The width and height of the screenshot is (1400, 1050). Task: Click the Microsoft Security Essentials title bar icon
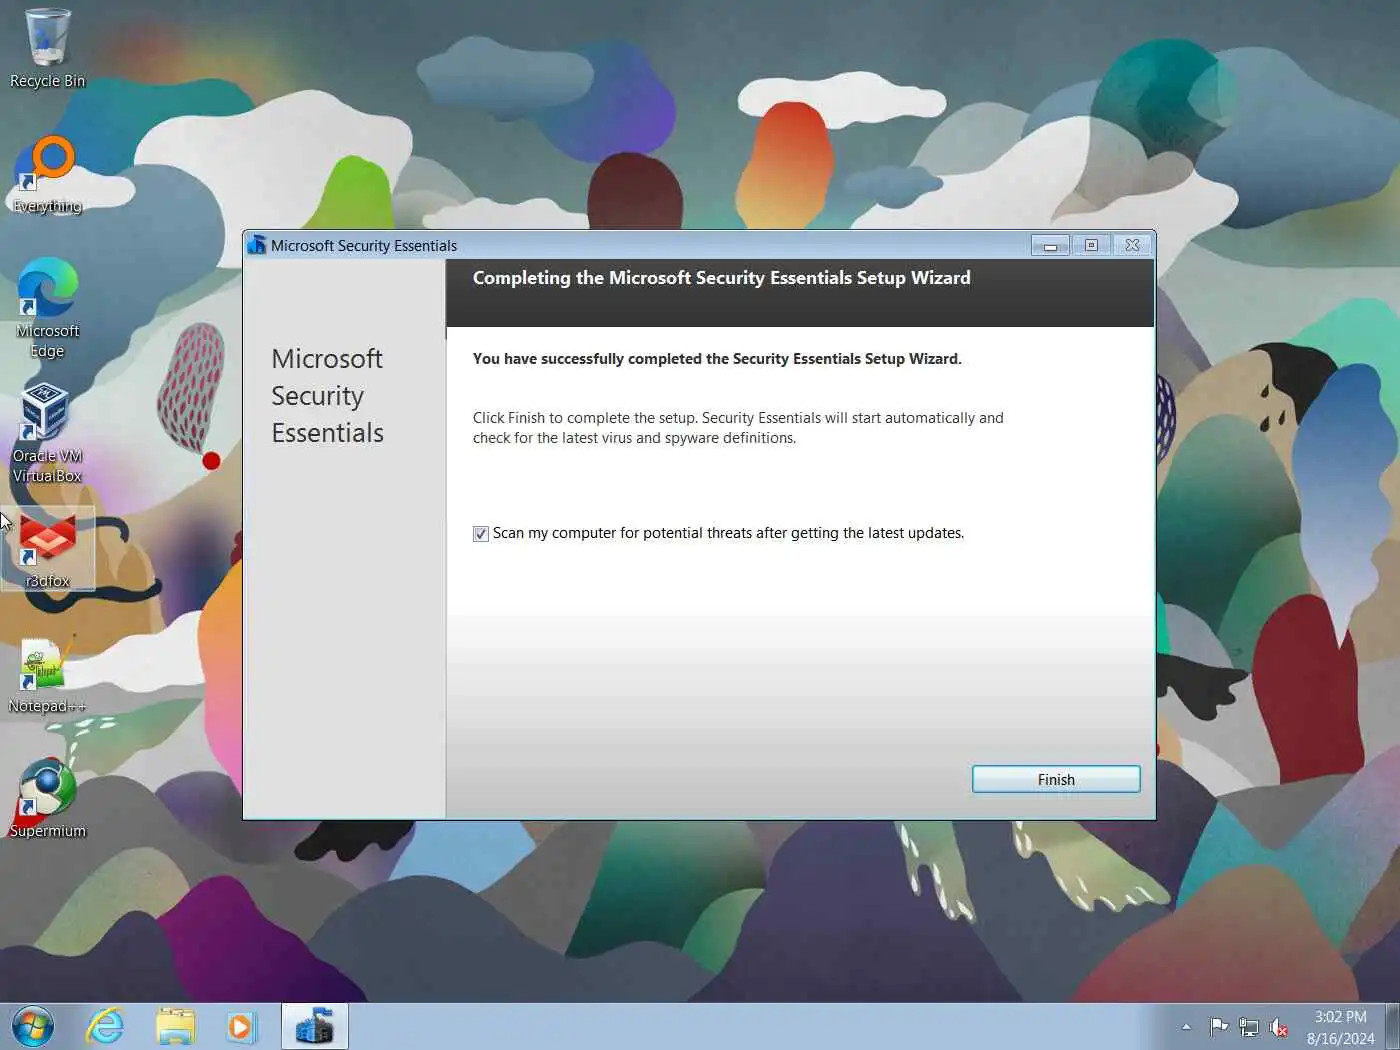(257, 245)
